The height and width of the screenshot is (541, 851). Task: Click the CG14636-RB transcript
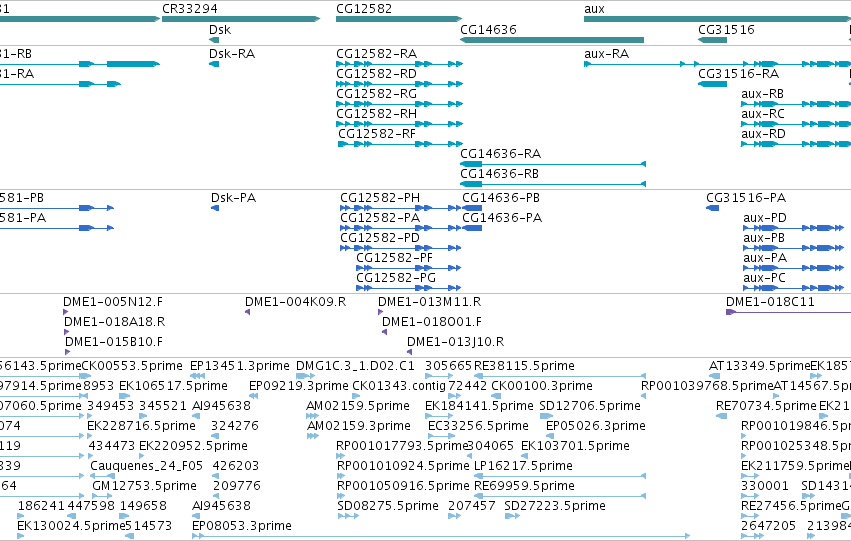coord(553,184)
